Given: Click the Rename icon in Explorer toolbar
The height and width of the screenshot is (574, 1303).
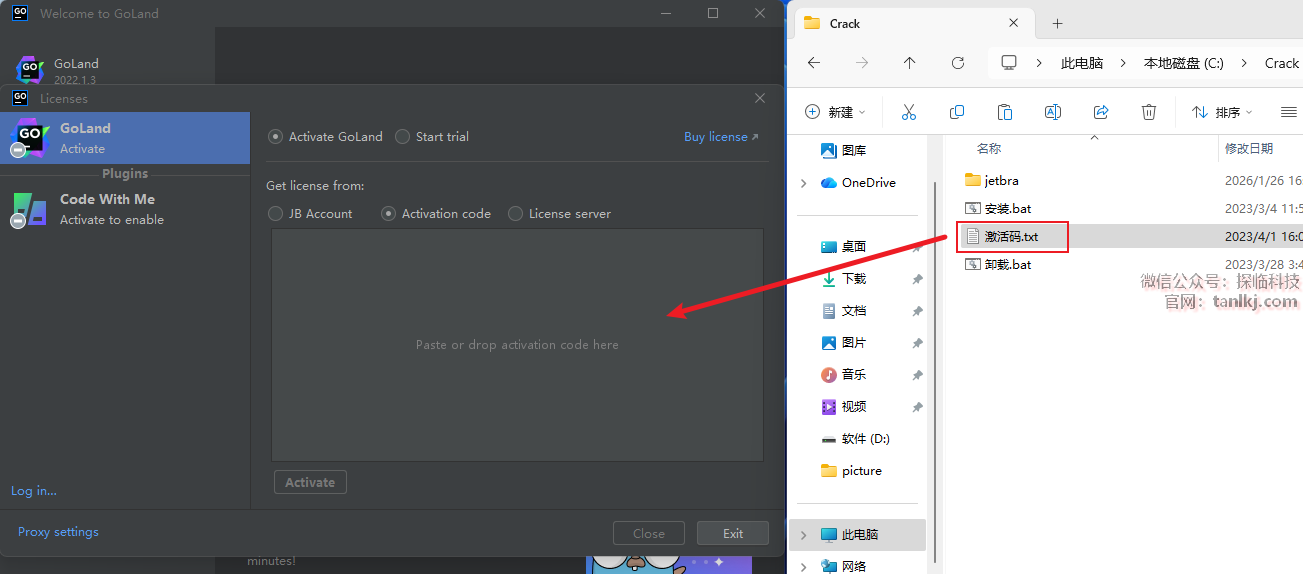Looking at the screenshot, I should [1052, 112].
